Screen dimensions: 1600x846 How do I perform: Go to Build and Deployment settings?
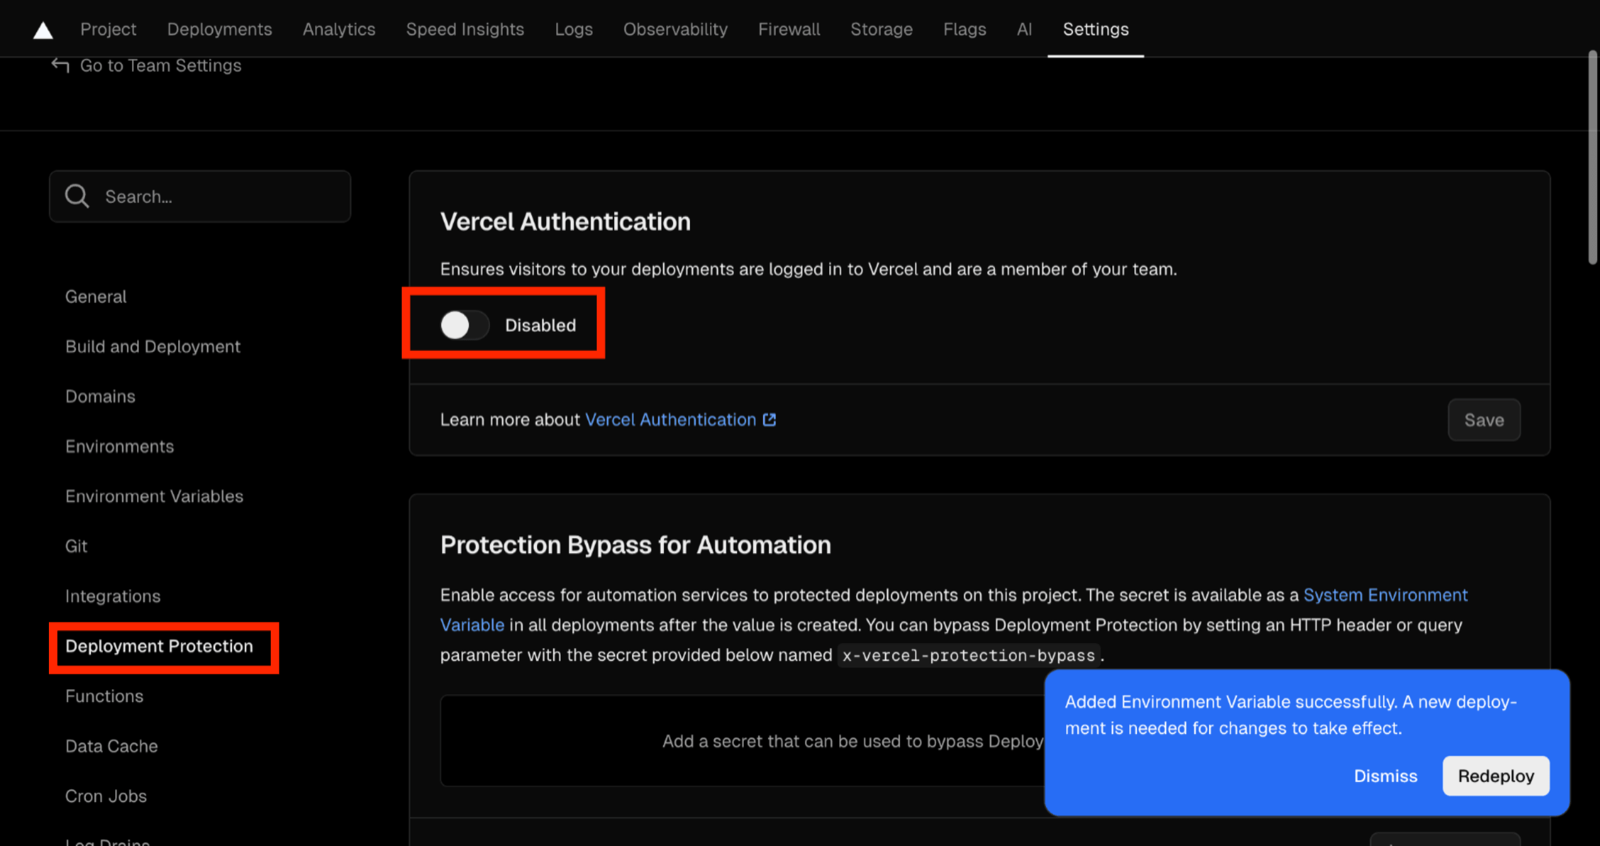pos(153,346)
